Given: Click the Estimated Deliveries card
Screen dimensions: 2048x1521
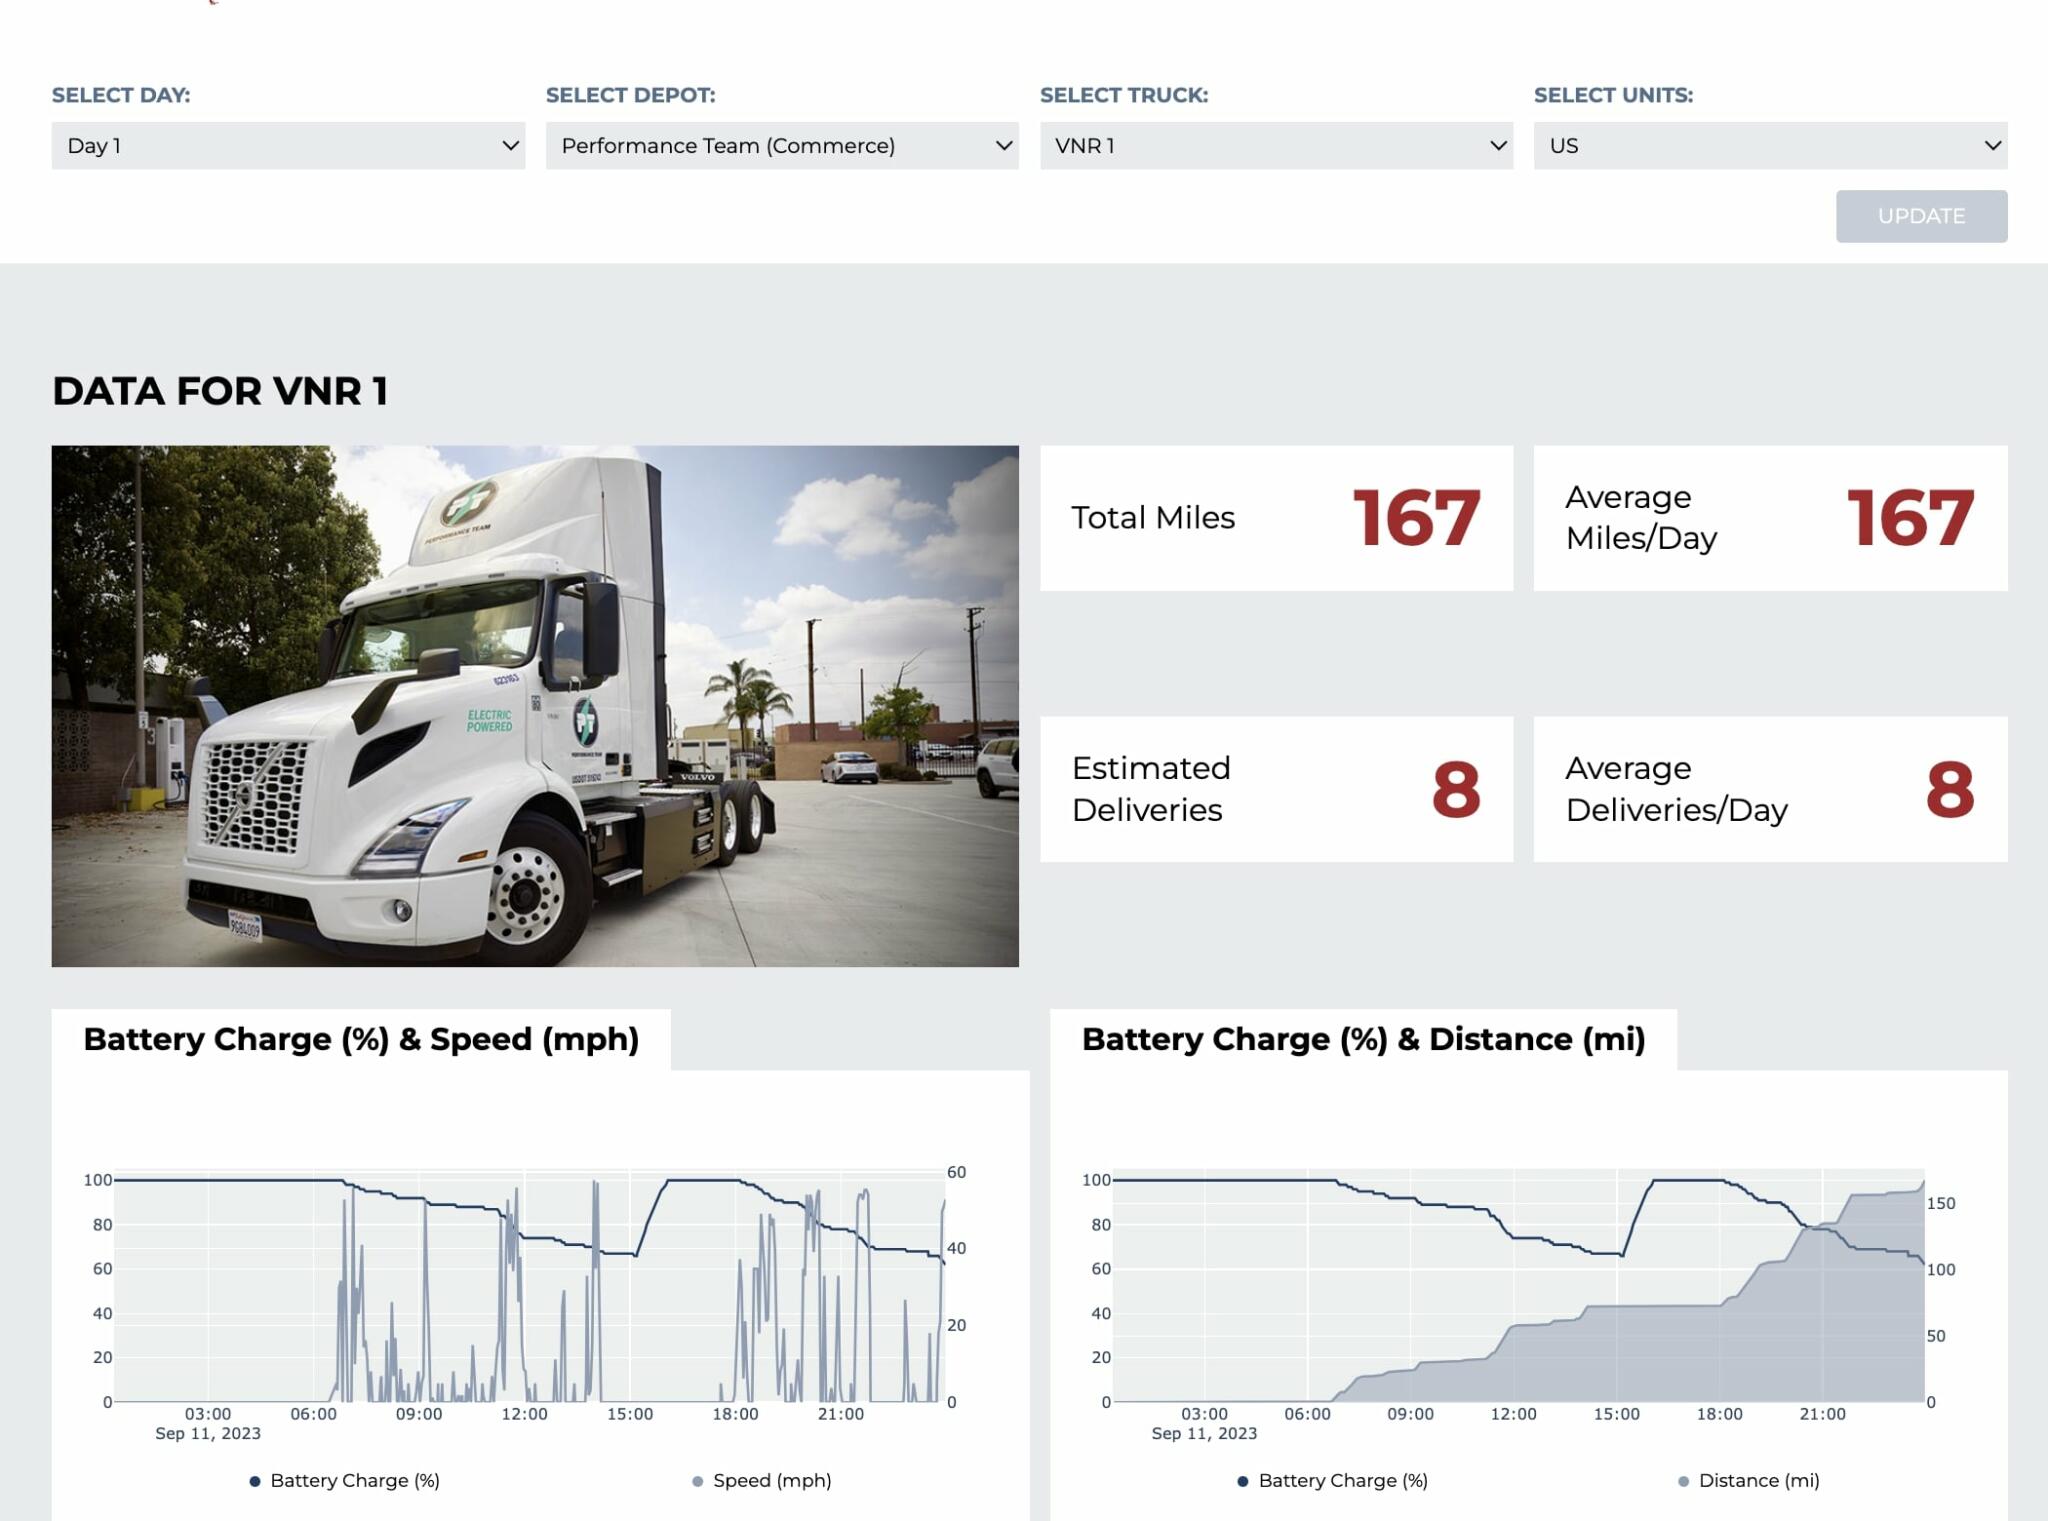Looking at the screenshot, I should (1275, 789).
